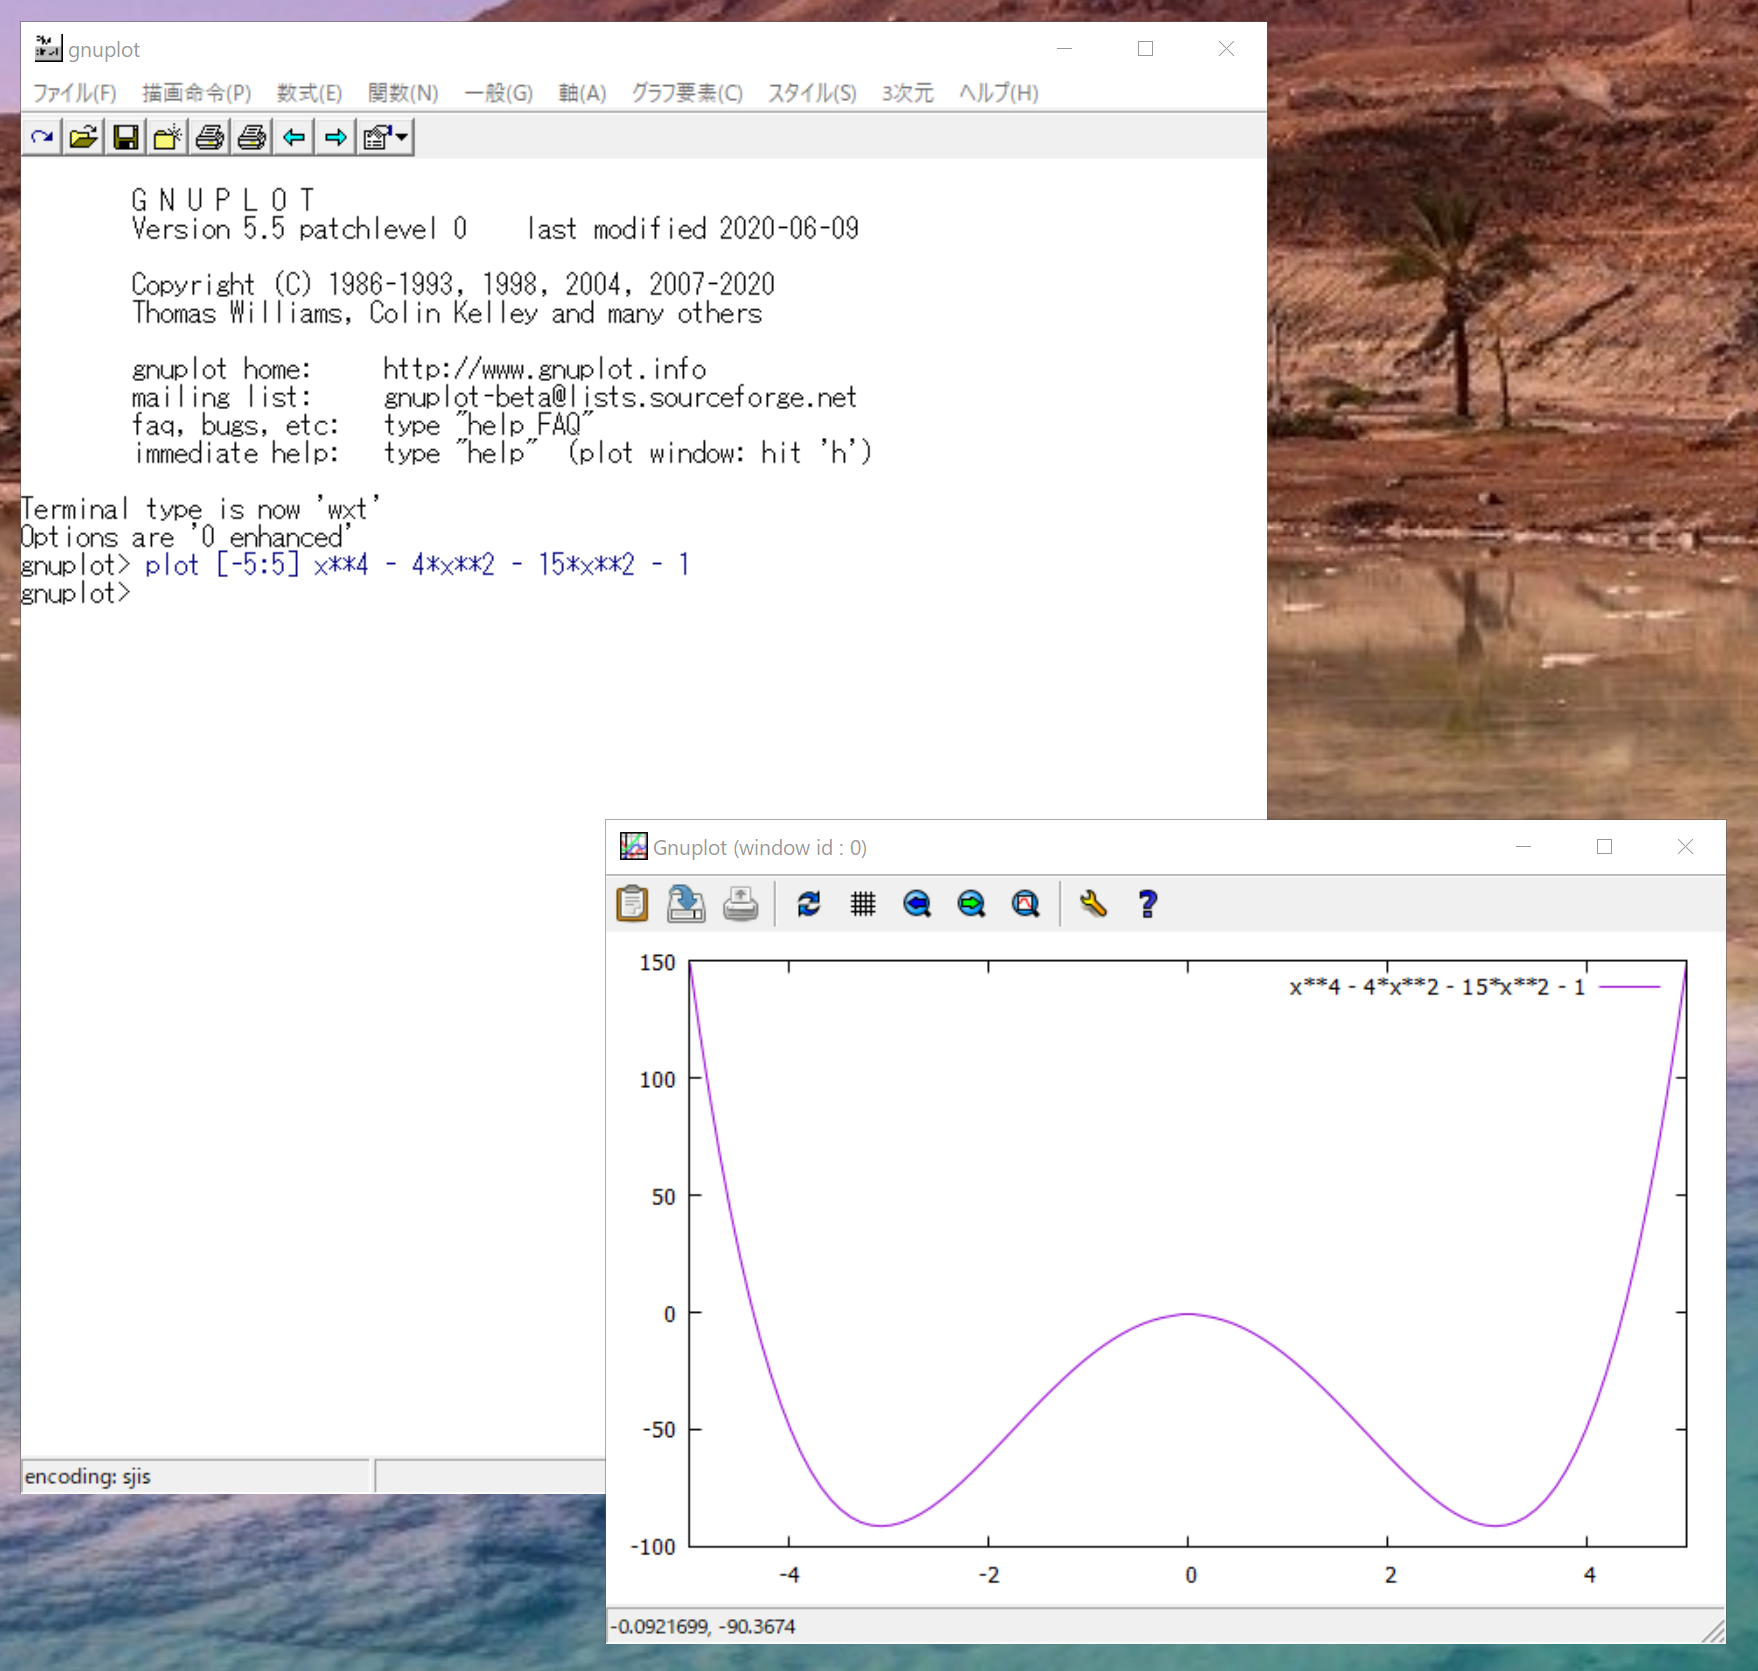
Task: Apply next zoom settings in plot
Action: point(971,904)
